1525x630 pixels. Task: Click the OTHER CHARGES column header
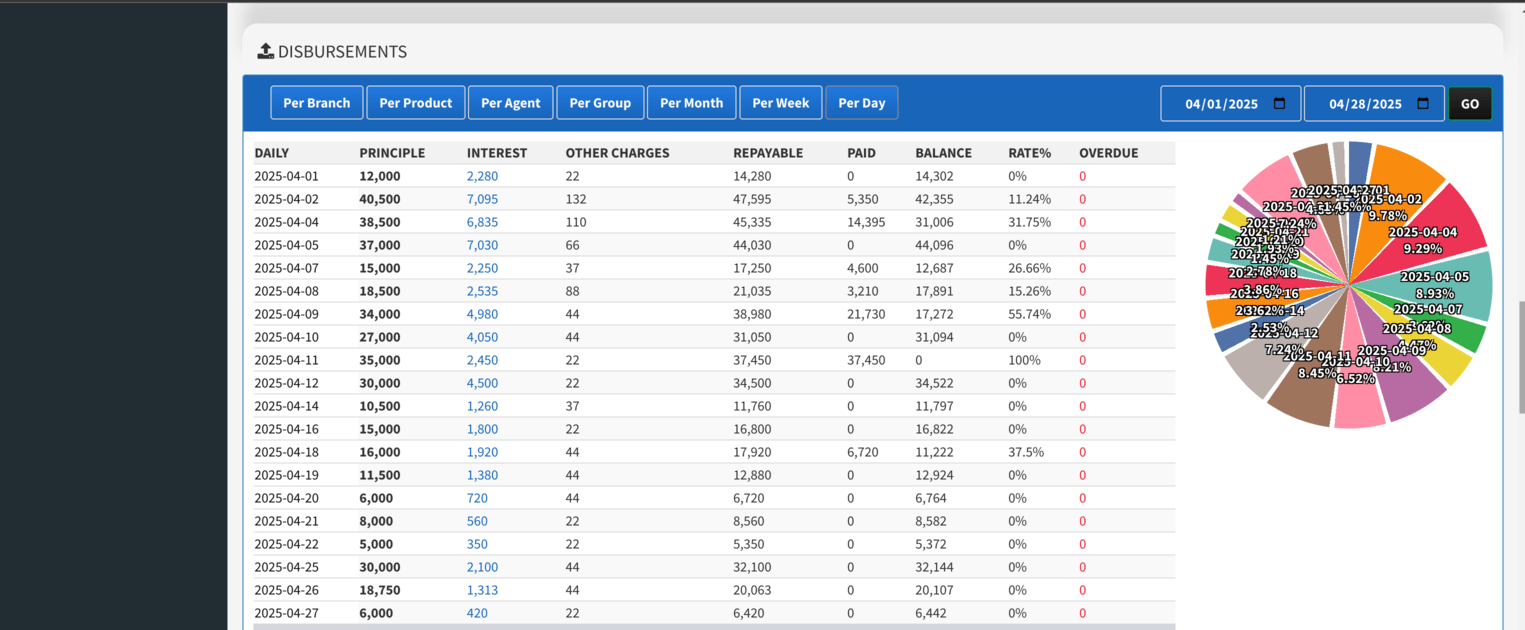(618, 153)
